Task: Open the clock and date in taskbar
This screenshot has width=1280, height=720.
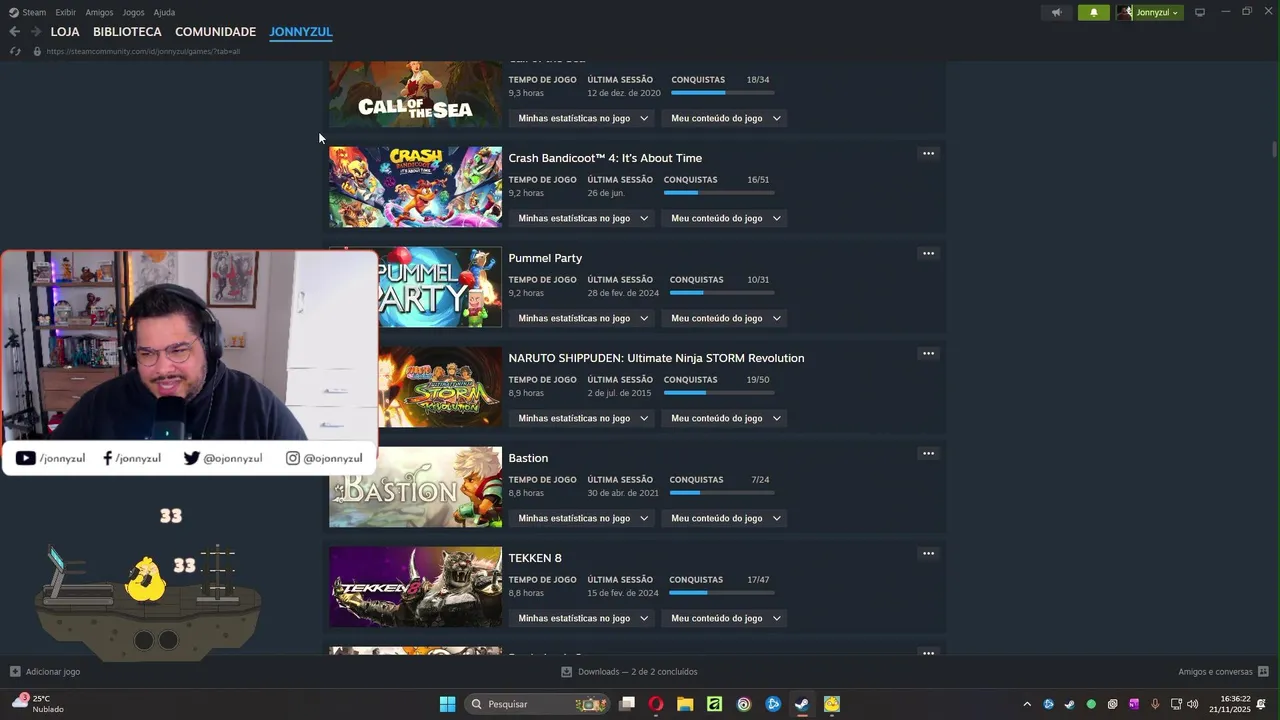Action: (1230, 704)
